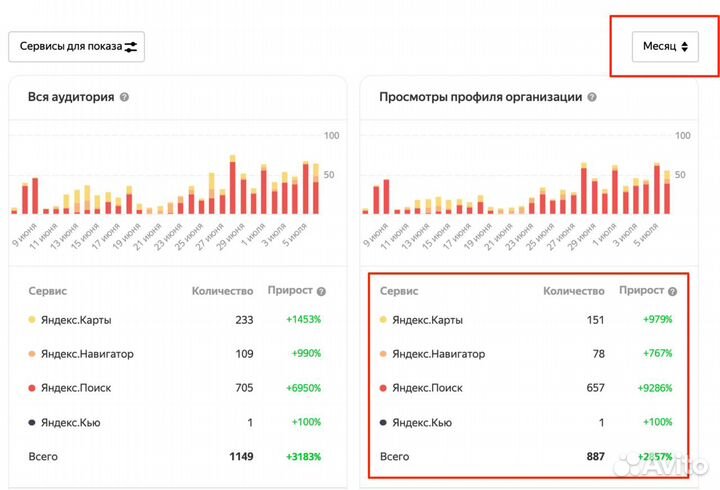The image size is (720, 490).
Task: Click the help icon beside Просмотры профиля организации
Action: [x=592, y=97]
